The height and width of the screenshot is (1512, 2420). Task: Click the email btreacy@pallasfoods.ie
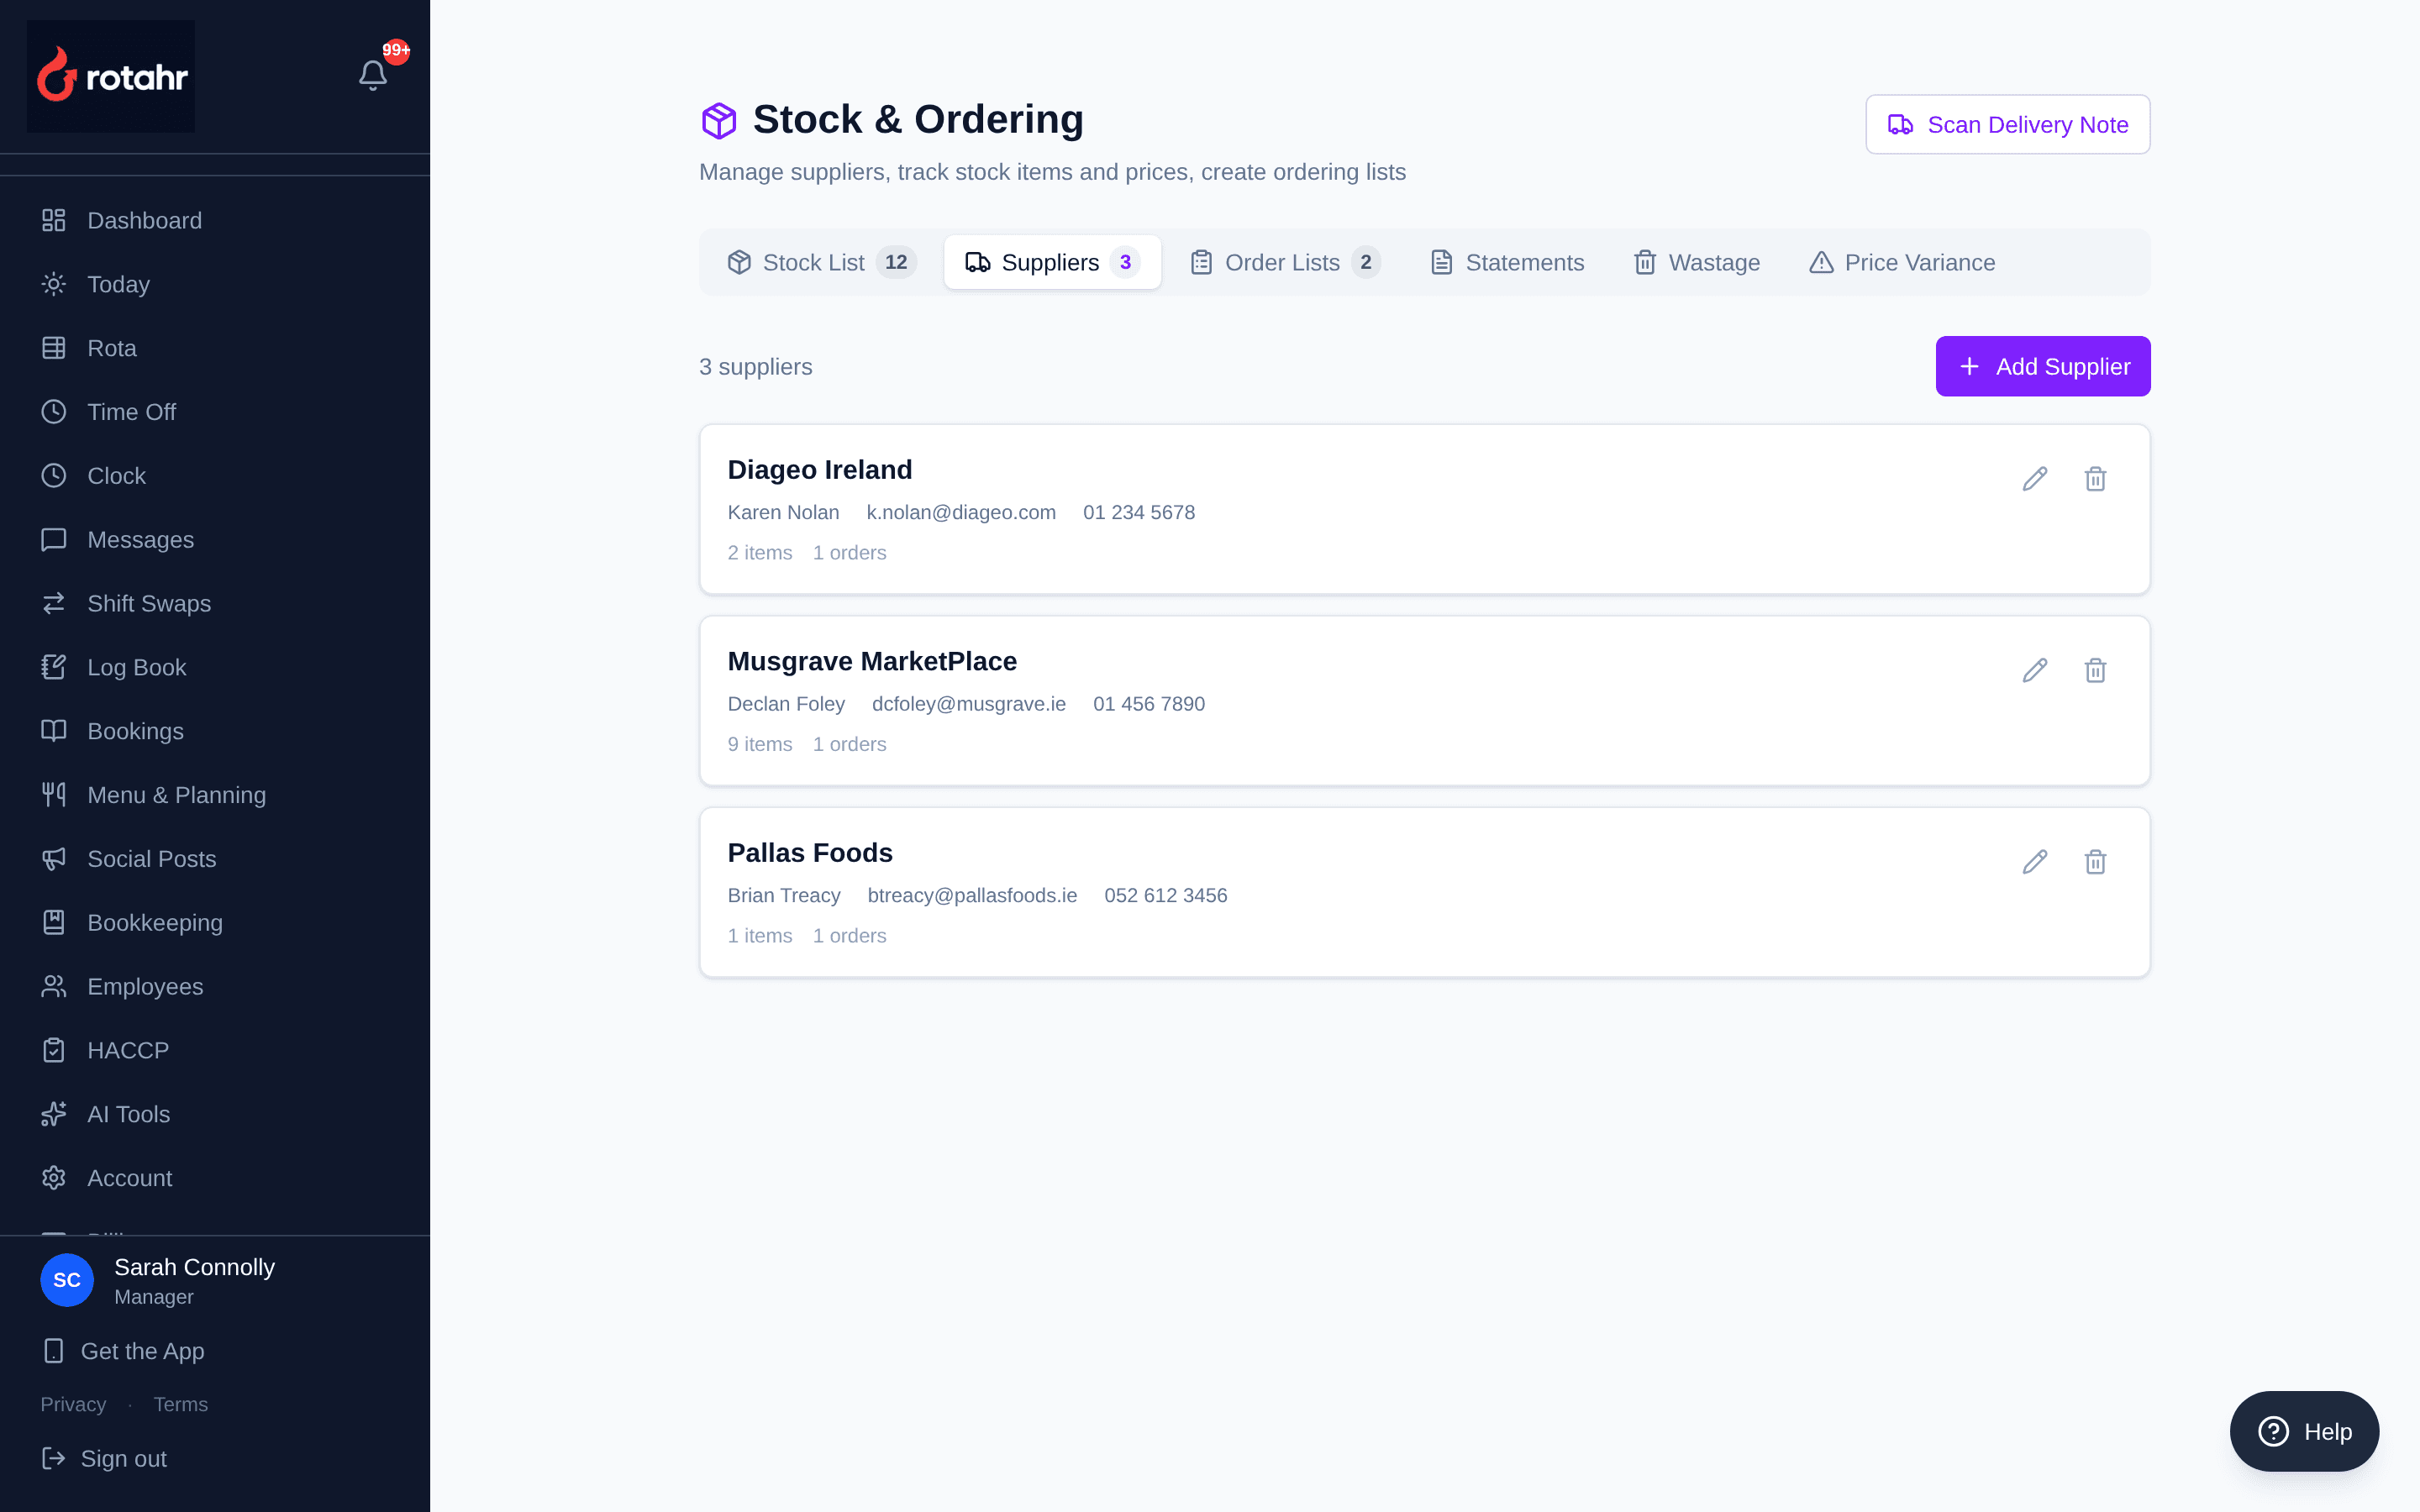tap(972, 895)
